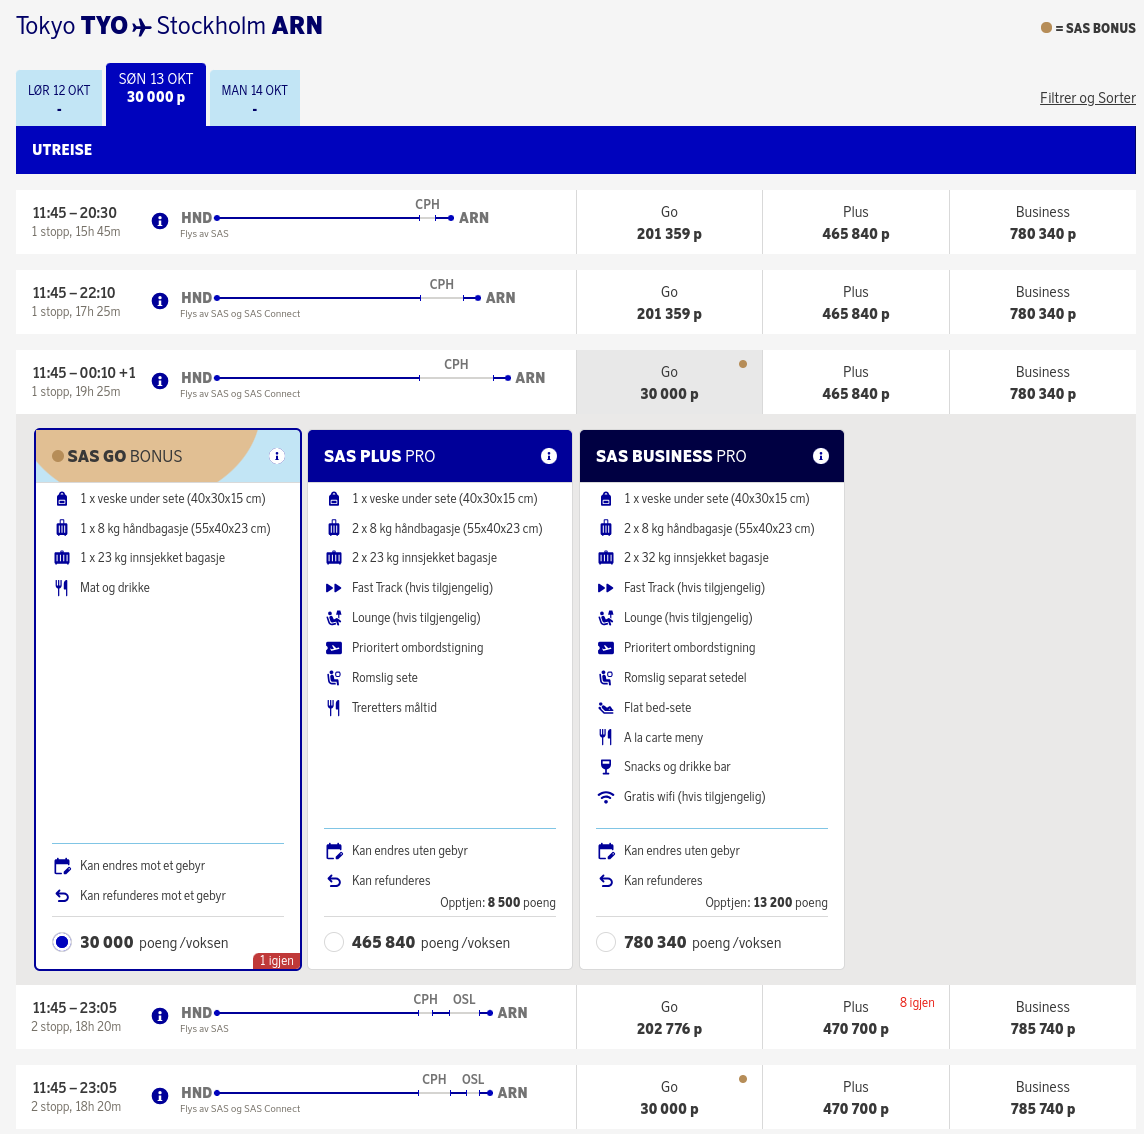The image size is (1144, 1134).
Task: Expand Plus fare for the 11:45 – 22:10 flight
Action: 856,302
